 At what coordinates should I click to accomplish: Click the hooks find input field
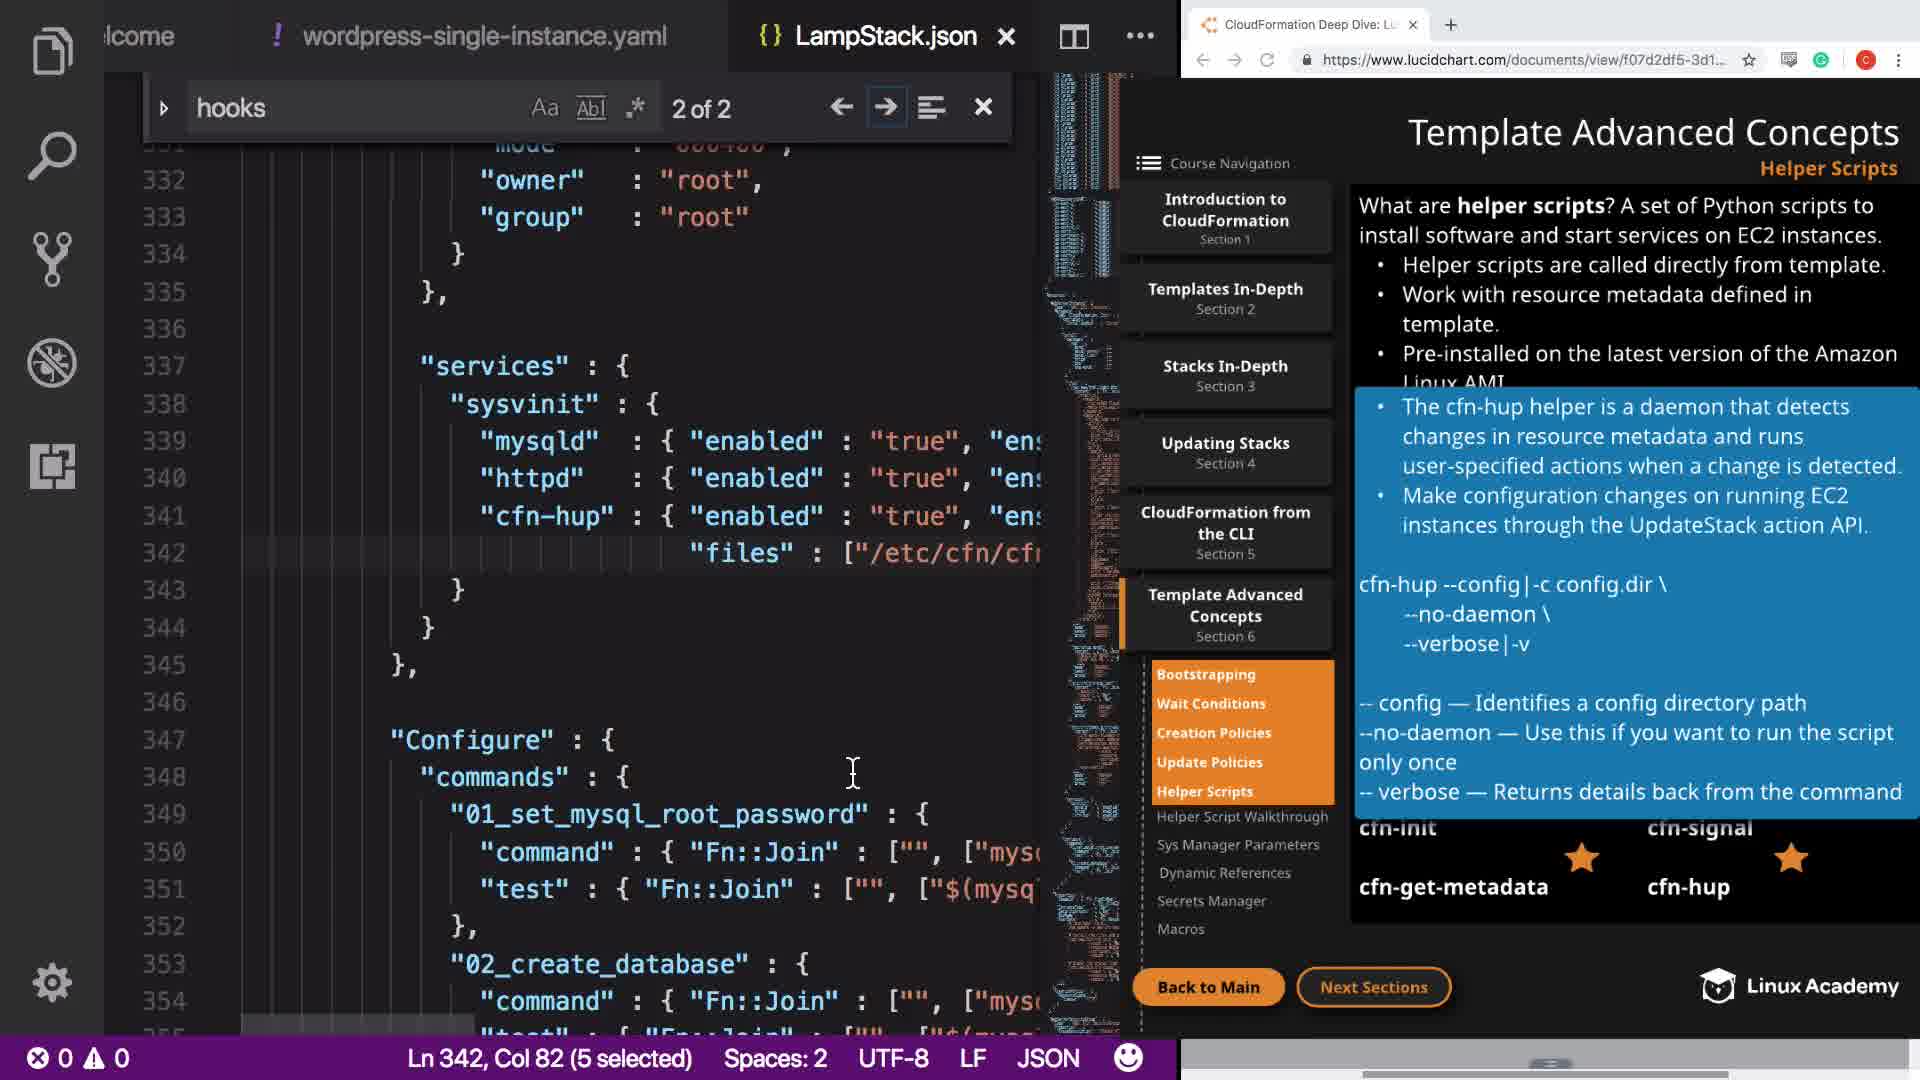tap(355, 108)
